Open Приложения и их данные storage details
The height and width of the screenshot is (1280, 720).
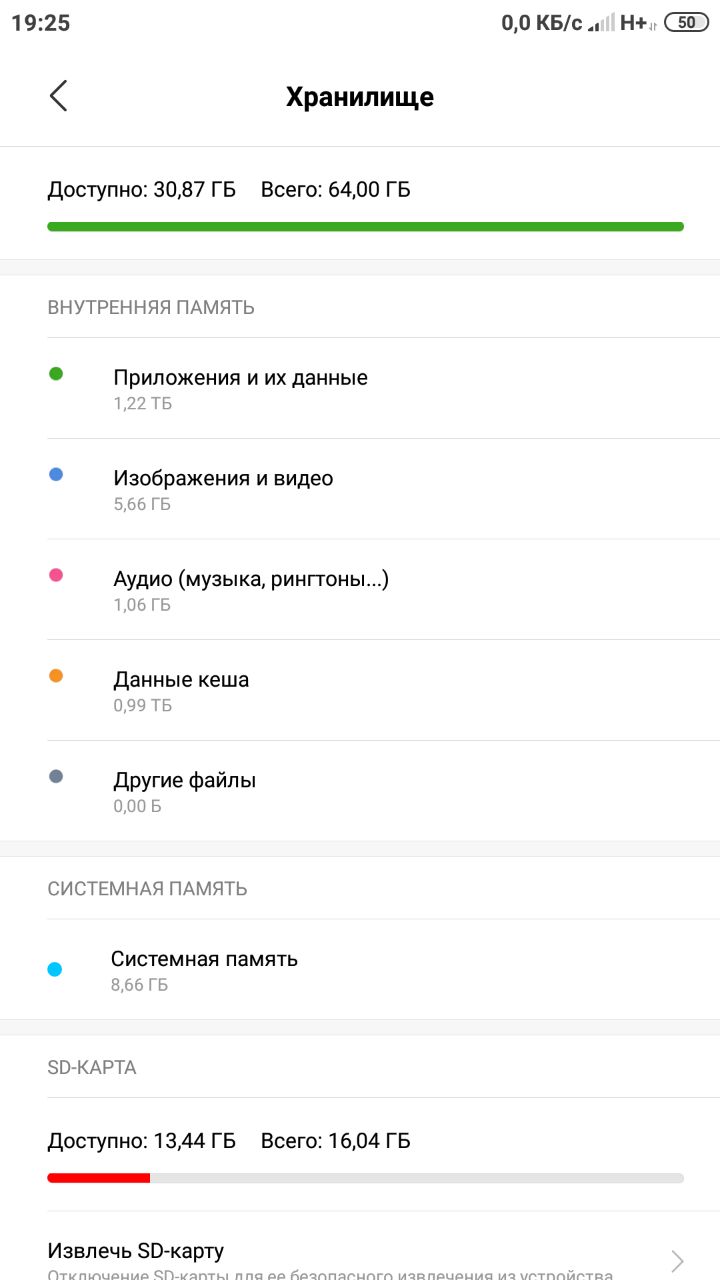click(360, 388)
